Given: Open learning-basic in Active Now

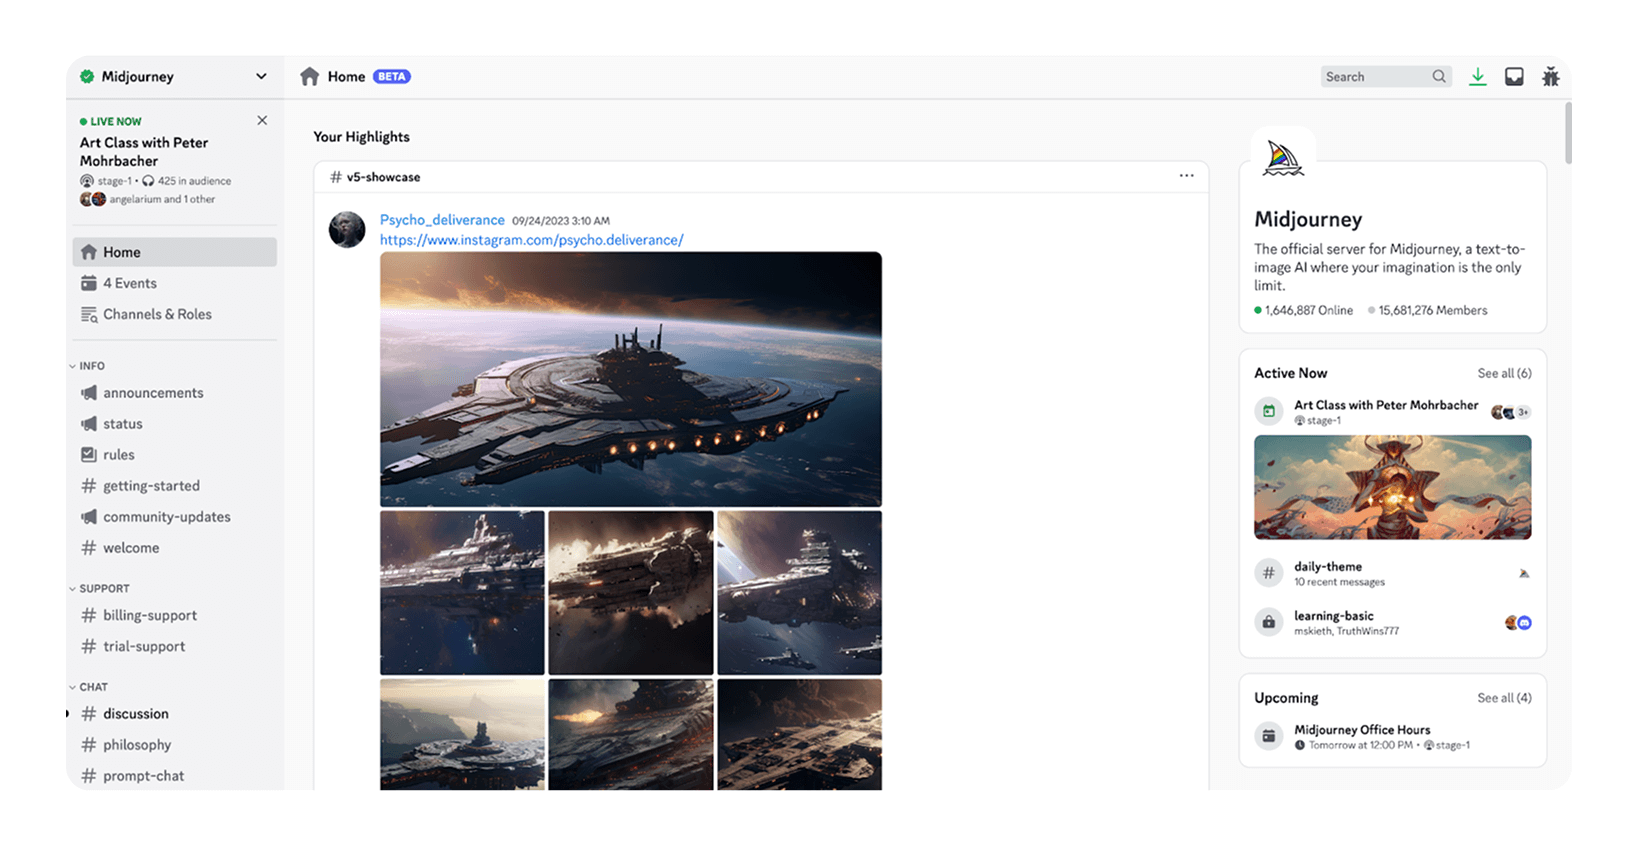Looking at the screenshot, I should point(1392,622).
